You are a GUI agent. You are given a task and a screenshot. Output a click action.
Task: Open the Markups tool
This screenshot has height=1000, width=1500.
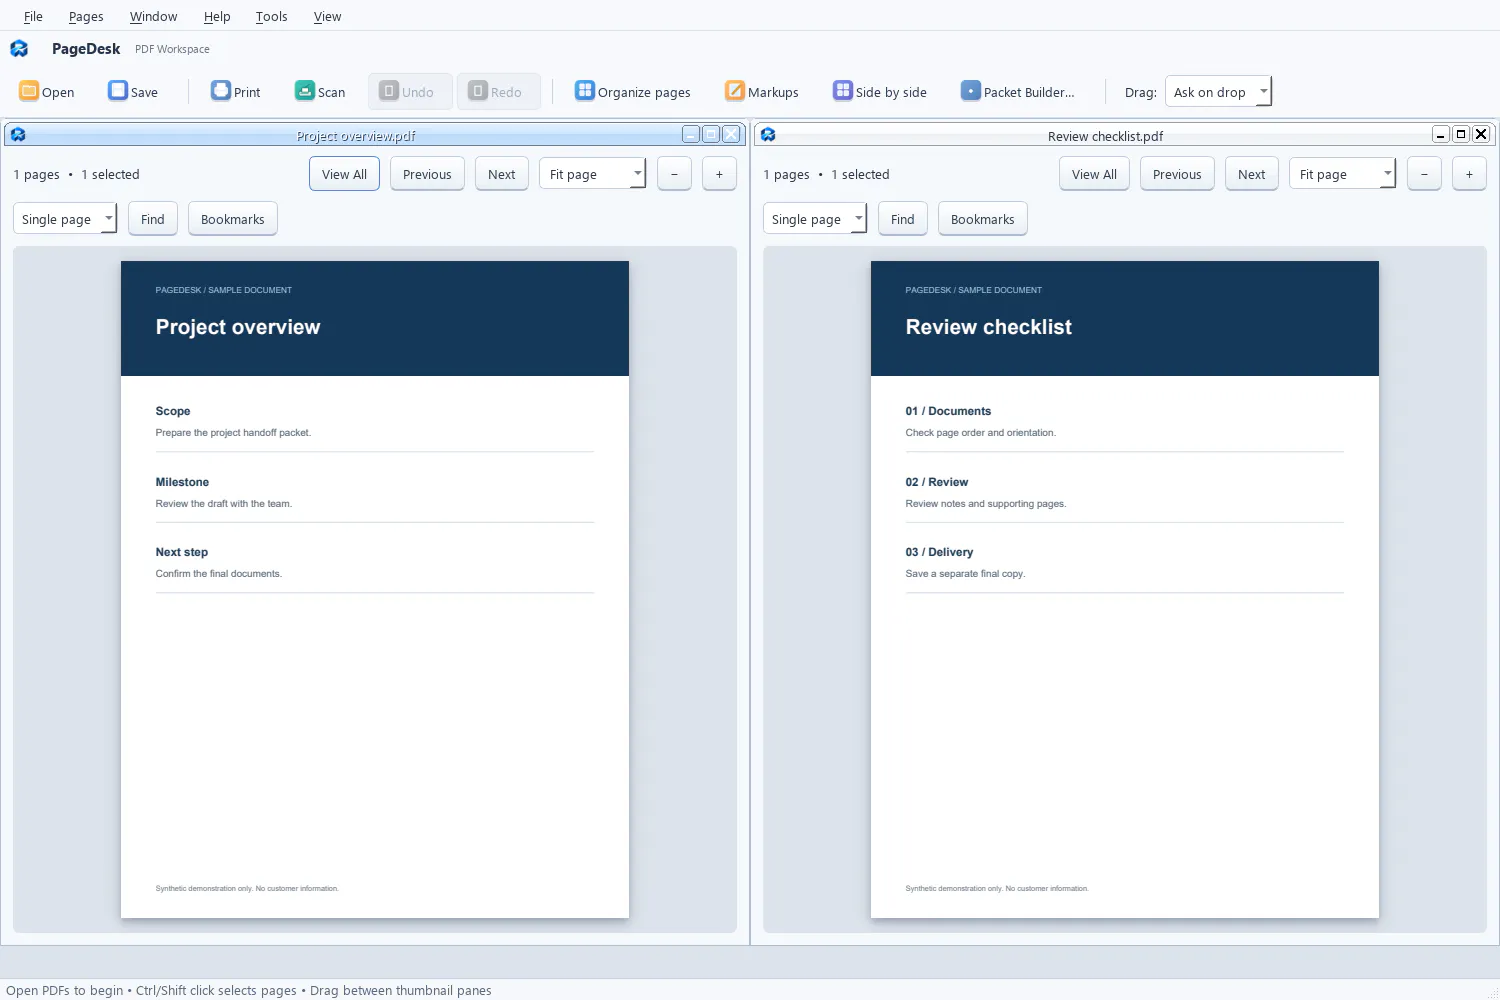(762, 91)
